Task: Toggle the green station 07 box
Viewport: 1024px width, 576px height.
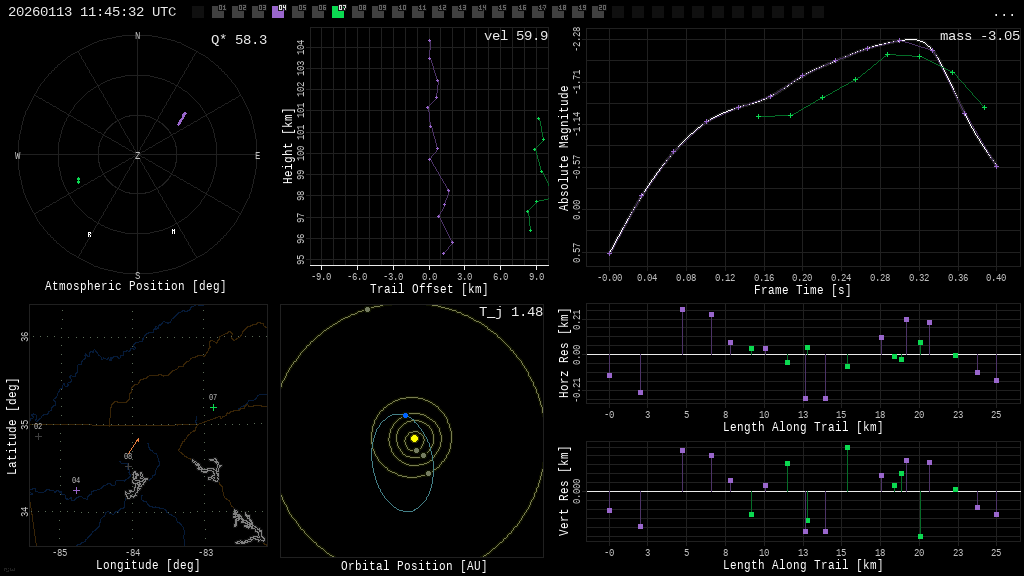Action: [338, 12]
